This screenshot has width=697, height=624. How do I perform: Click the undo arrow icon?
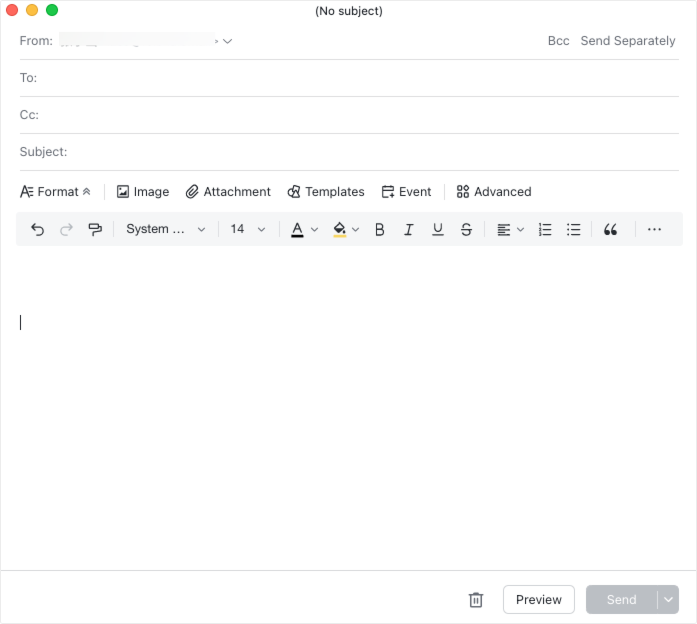click(38, 229)
